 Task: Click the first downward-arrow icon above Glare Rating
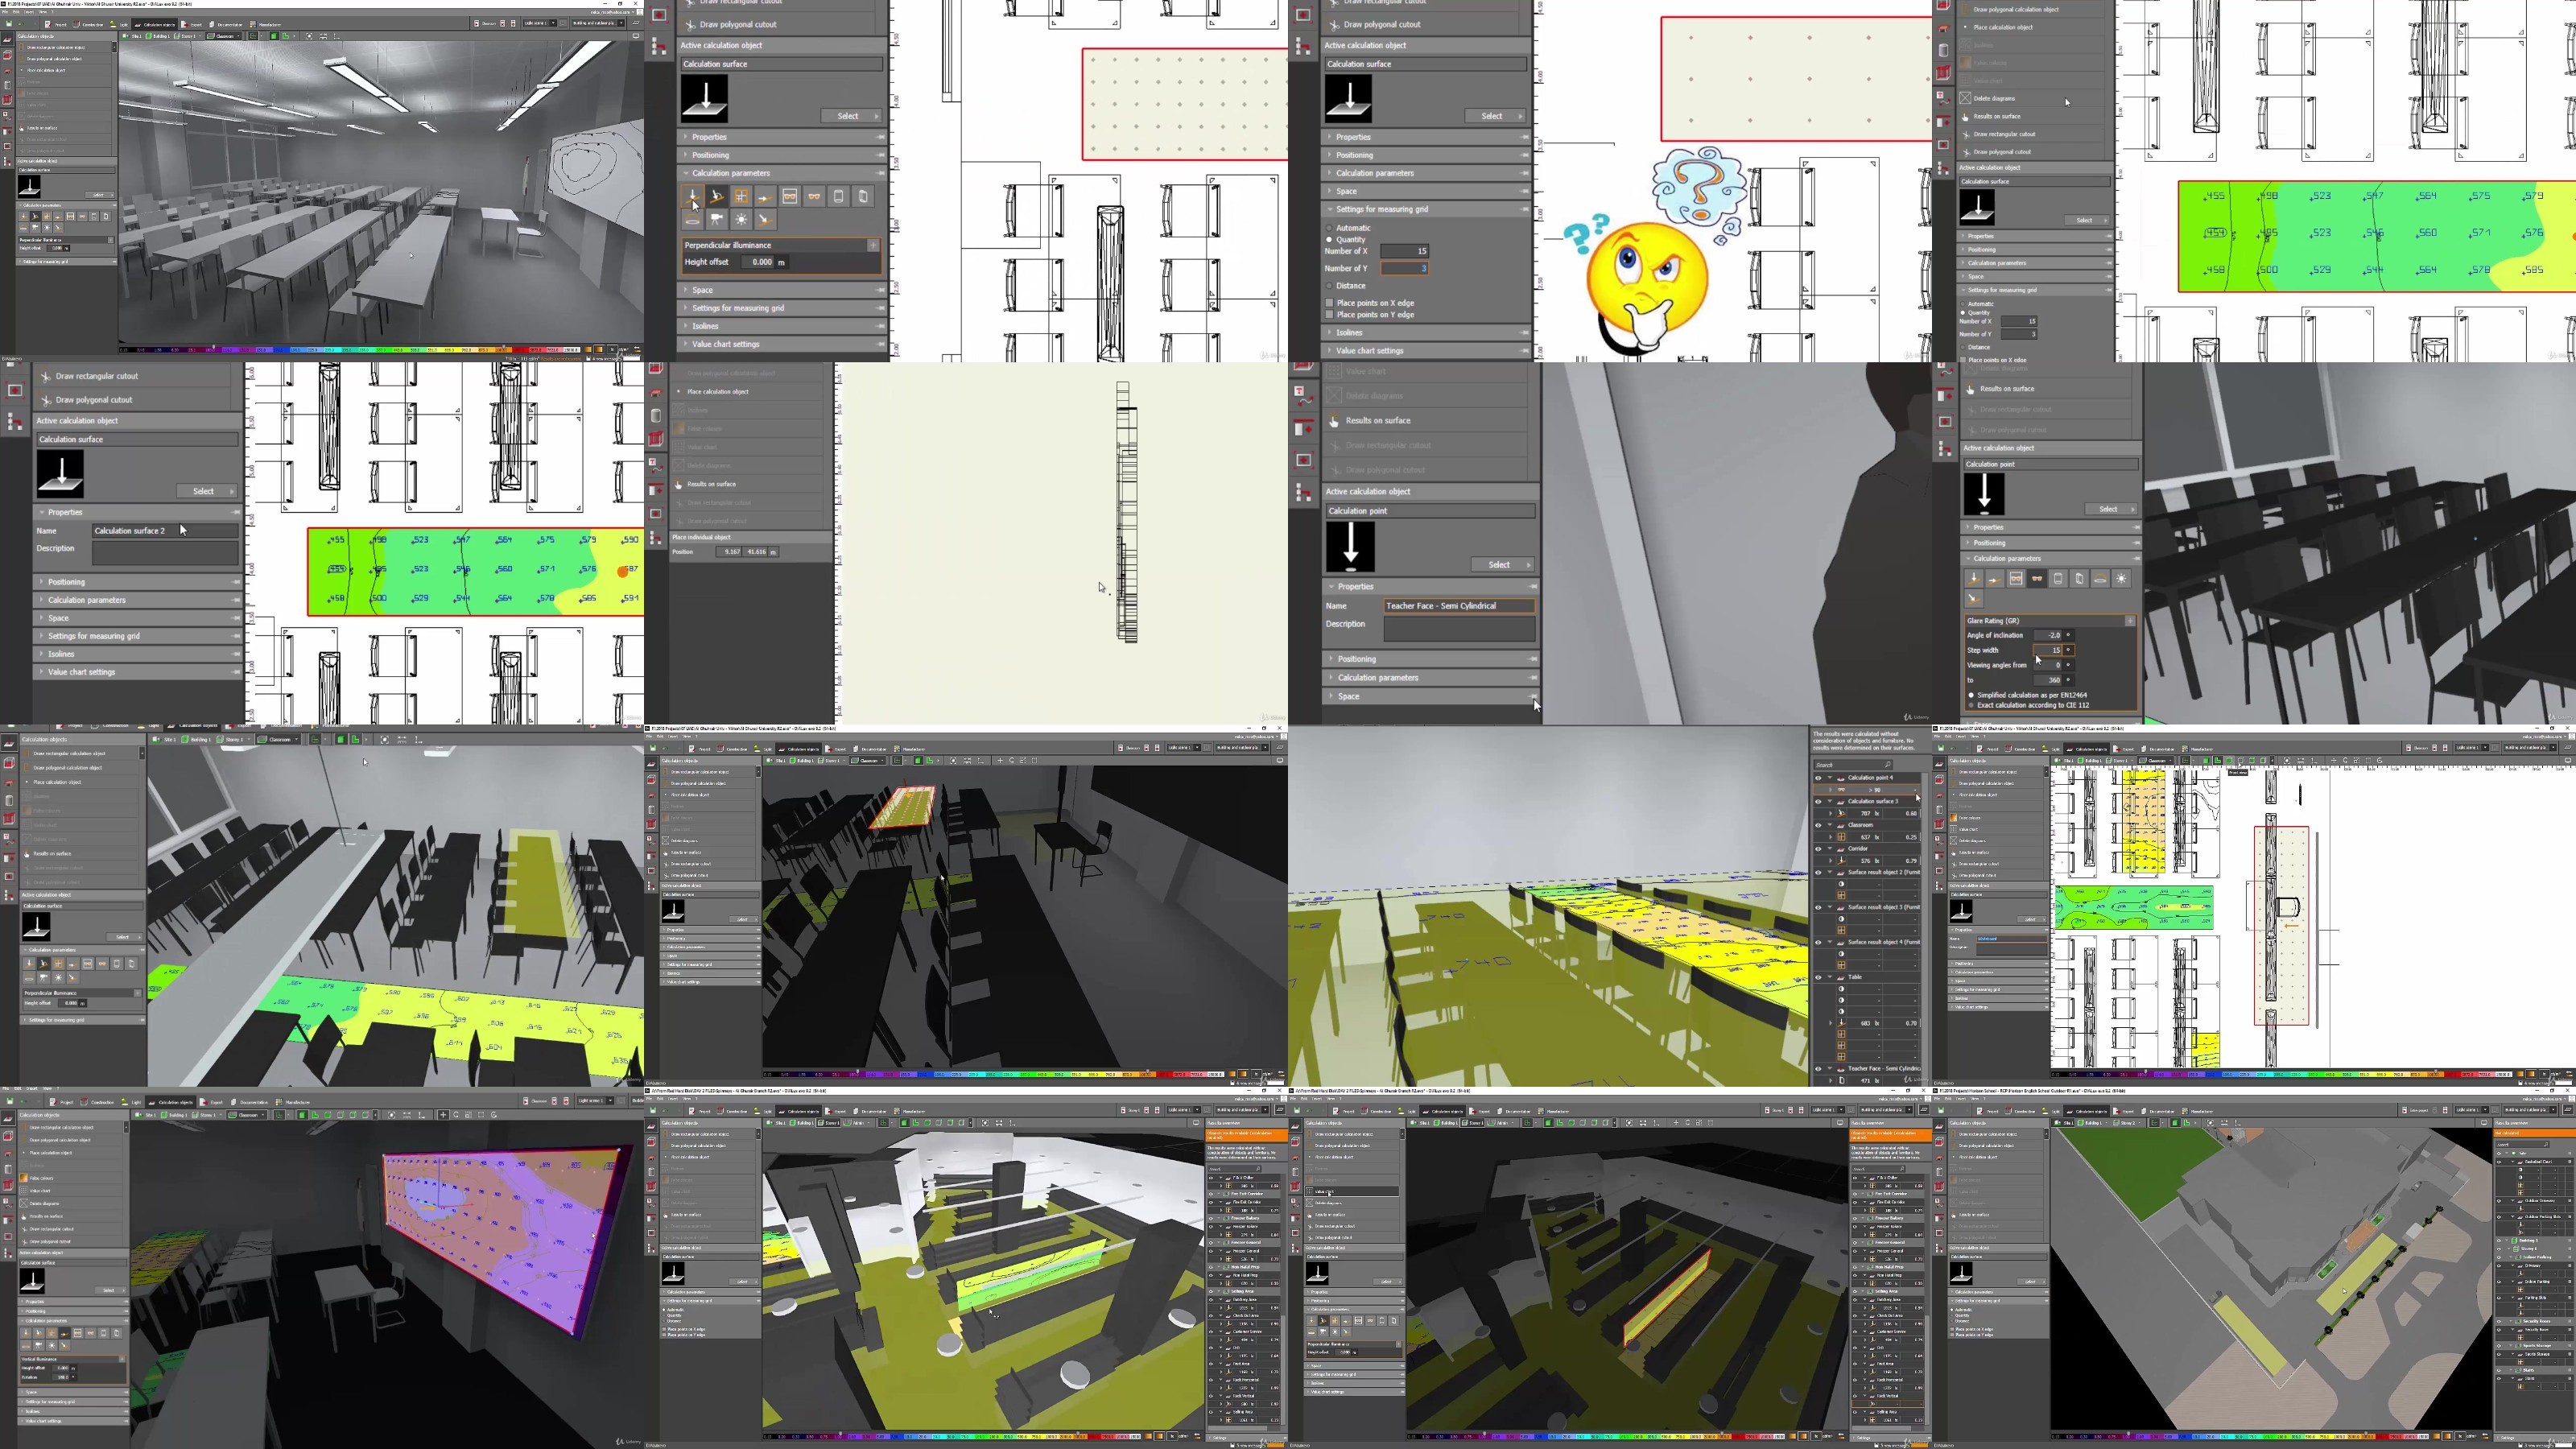point(1974,579)
